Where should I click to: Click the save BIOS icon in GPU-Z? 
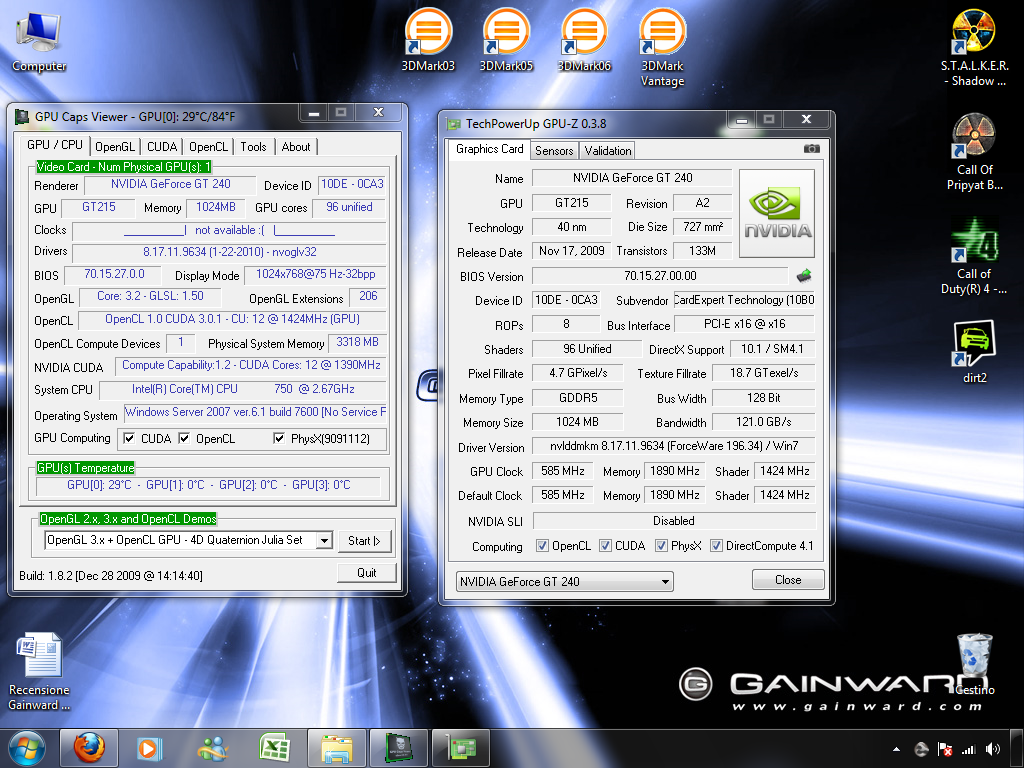[804, 276]
